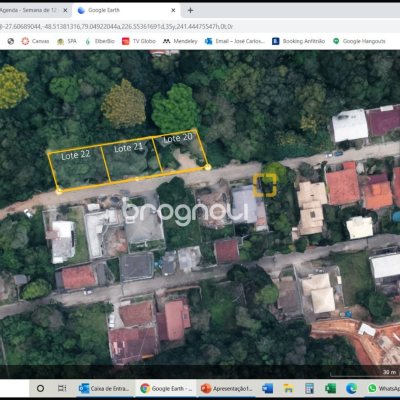Open PowerPoint Apresentação1 taskbar item

226,388
